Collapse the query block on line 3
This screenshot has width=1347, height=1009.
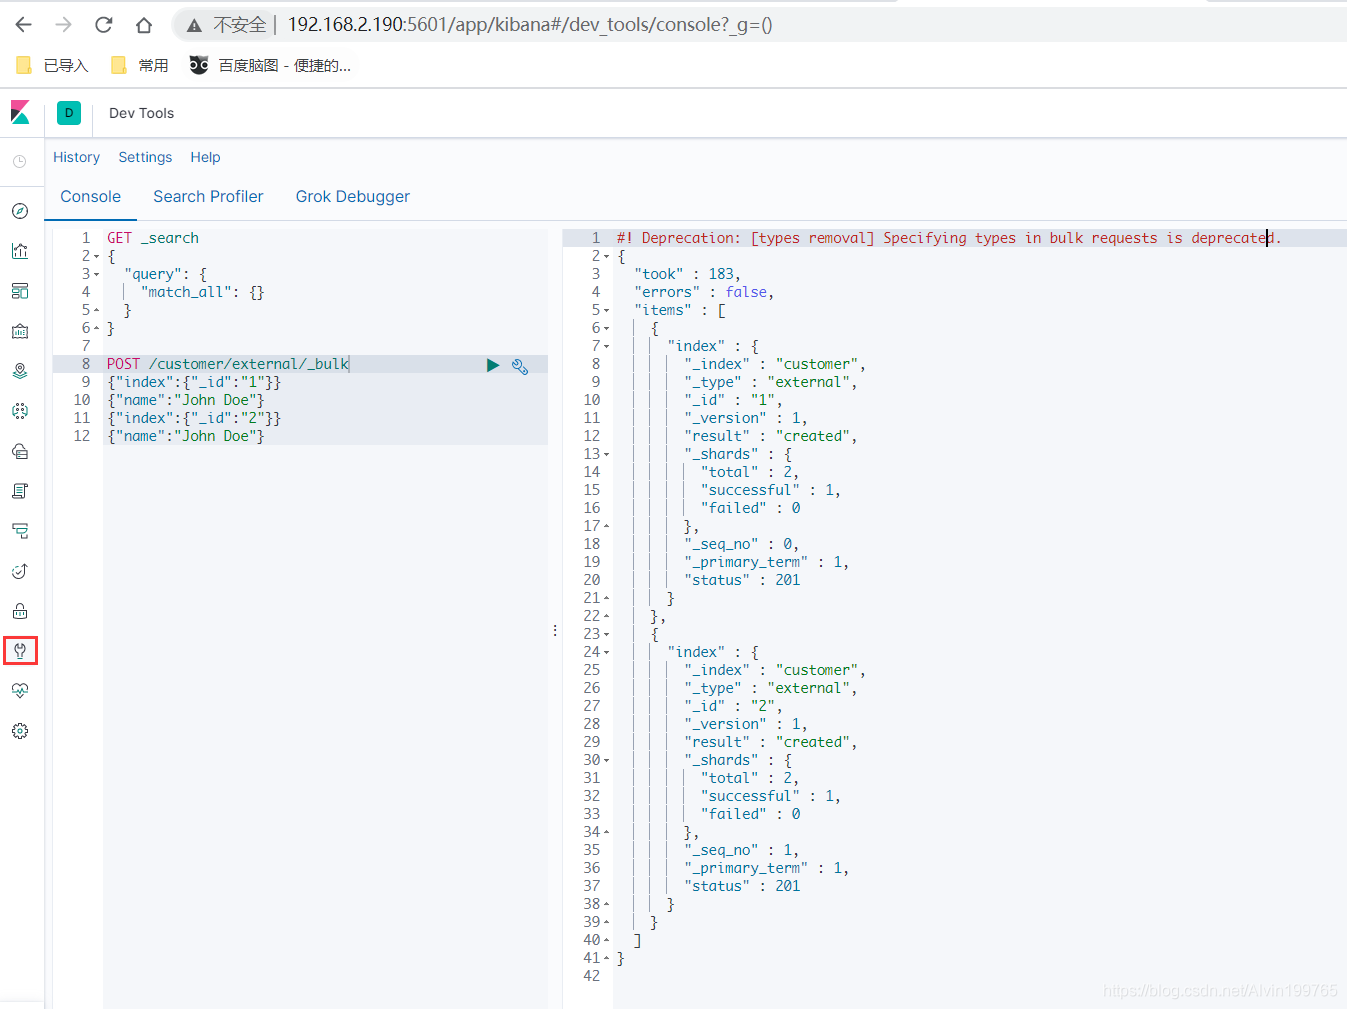pyautogui.click(x=97, y=273)
